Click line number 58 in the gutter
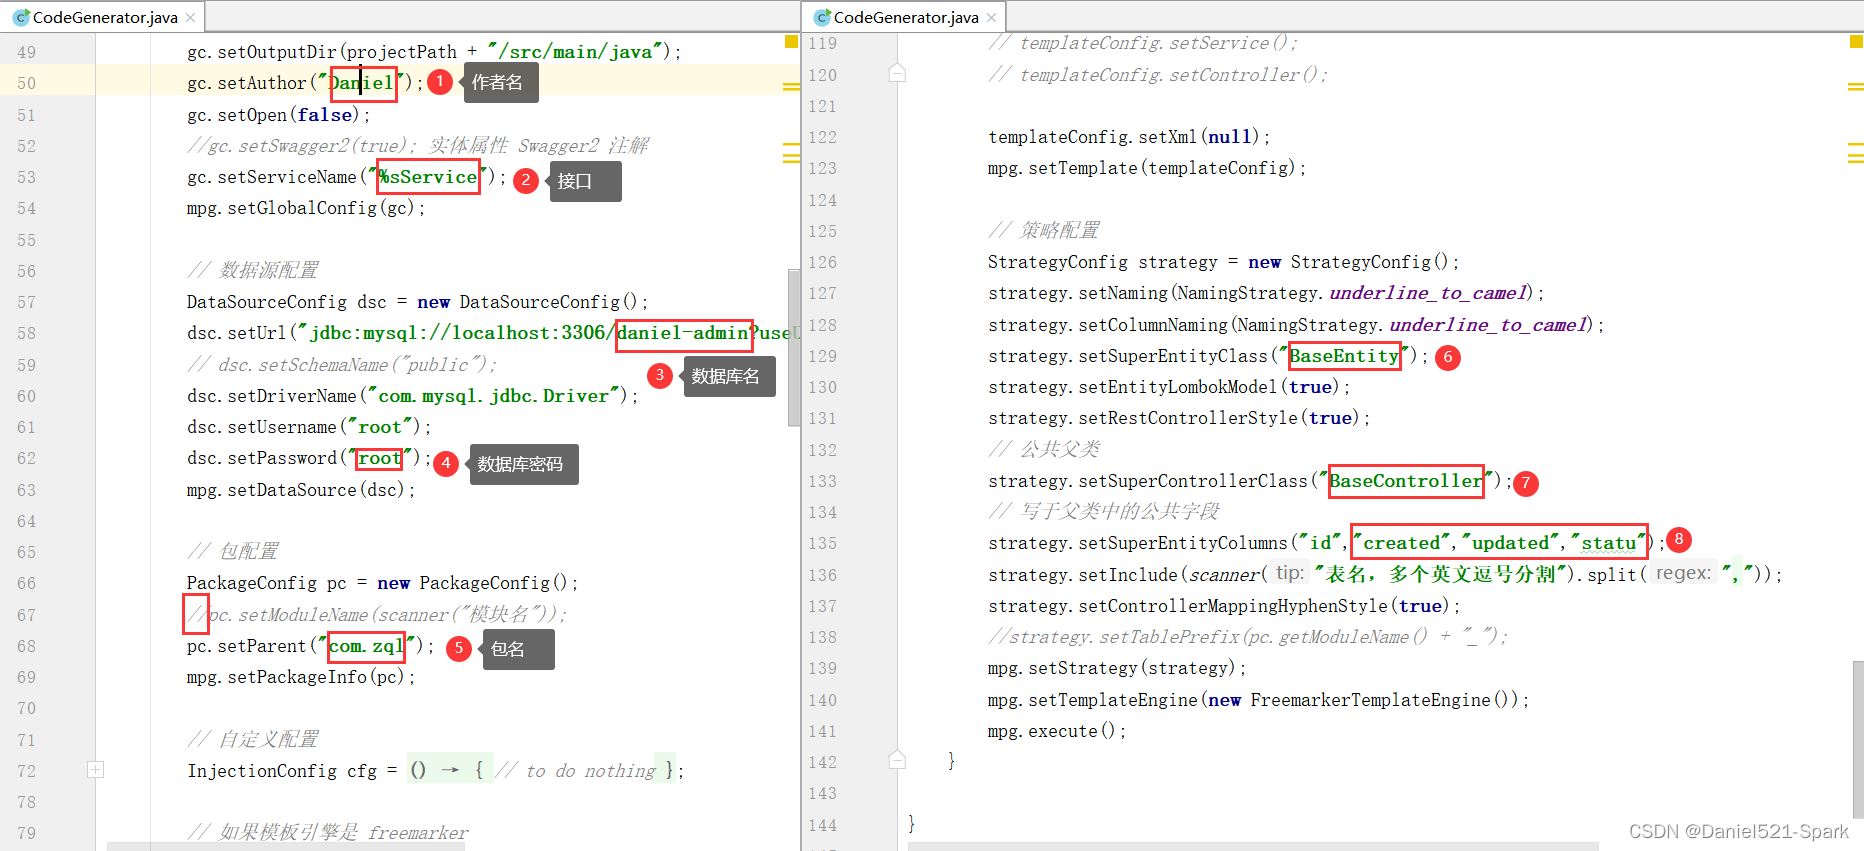The height and width of the screenshot is (851, 1864). tap(26, 333)
